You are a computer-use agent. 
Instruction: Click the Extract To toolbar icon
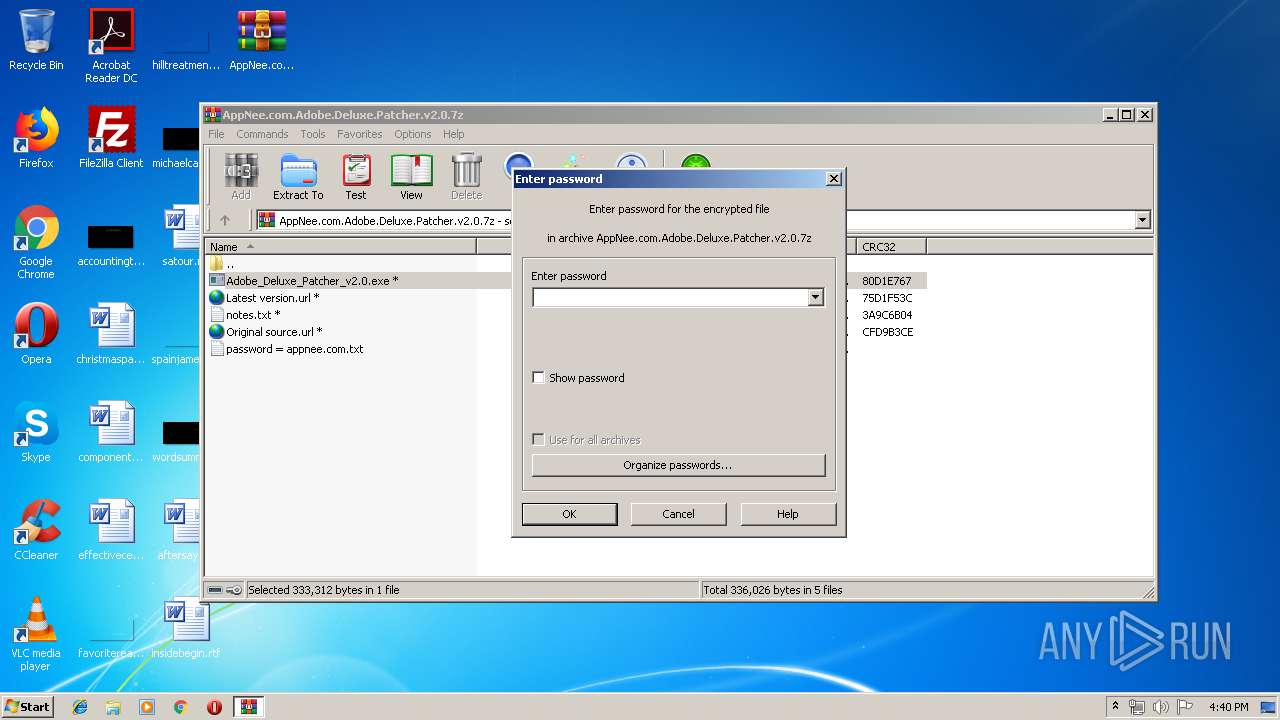[298, 177]
